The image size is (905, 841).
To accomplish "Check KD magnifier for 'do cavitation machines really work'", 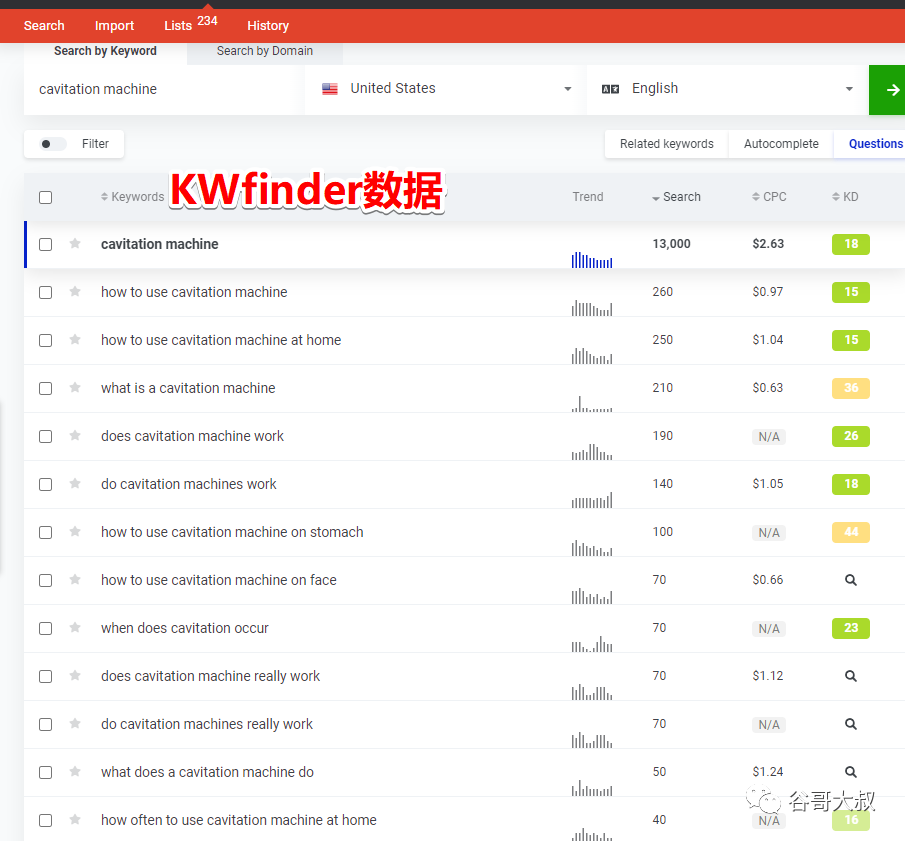I will [x=851, y=724].
